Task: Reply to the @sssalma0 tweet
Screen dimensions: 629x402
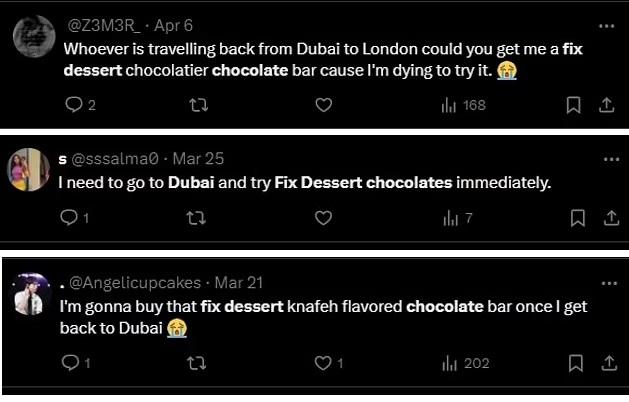Action: coord(68,217)
